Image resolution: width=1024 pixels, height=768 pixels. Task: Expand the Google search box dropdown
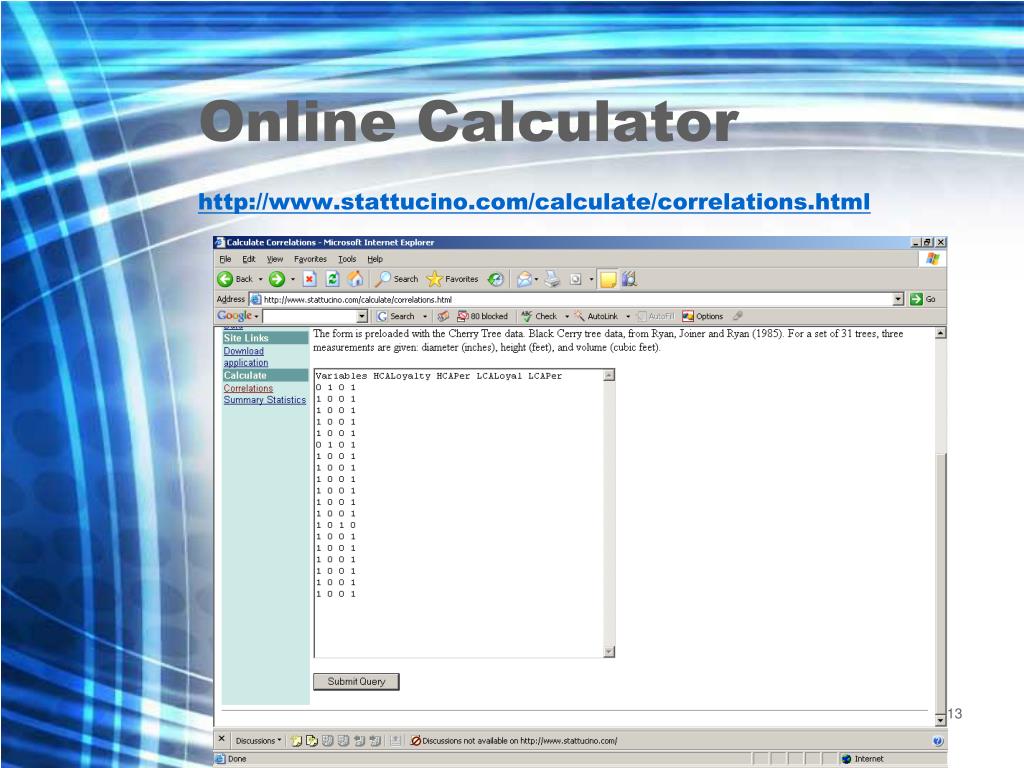[x=362, y=316]
